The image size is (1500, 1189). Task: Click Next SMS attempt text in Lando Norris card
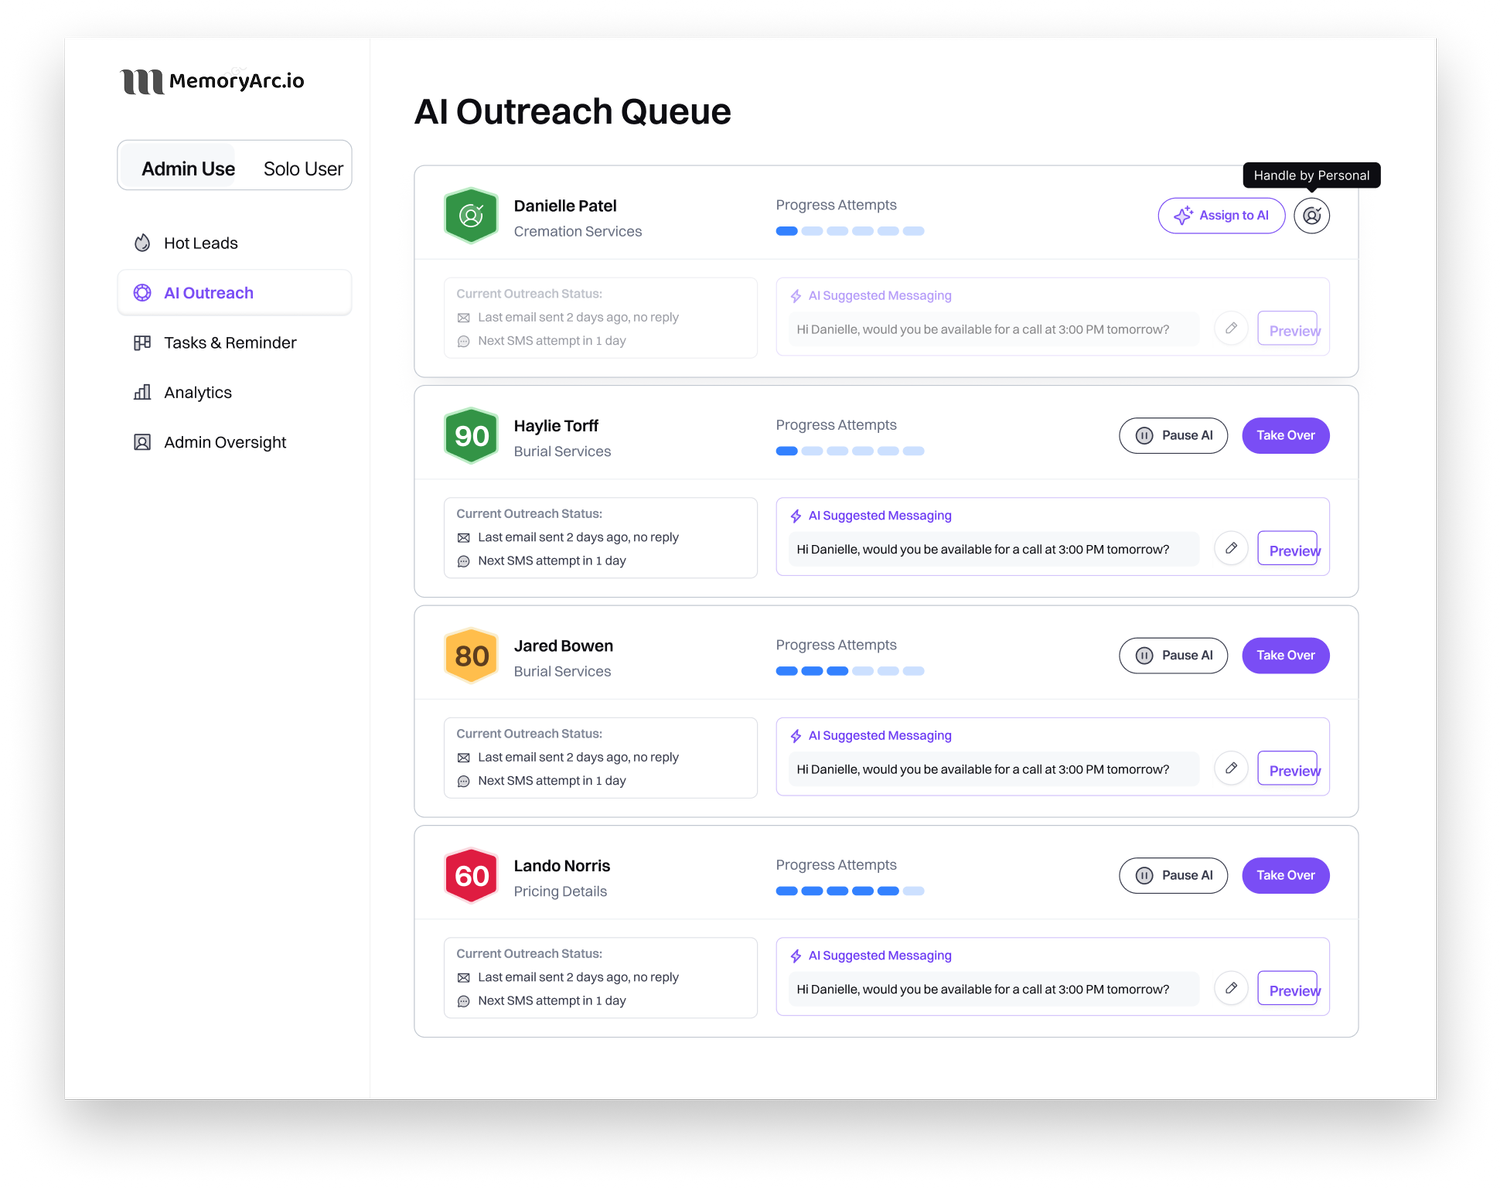(552, 1001)
